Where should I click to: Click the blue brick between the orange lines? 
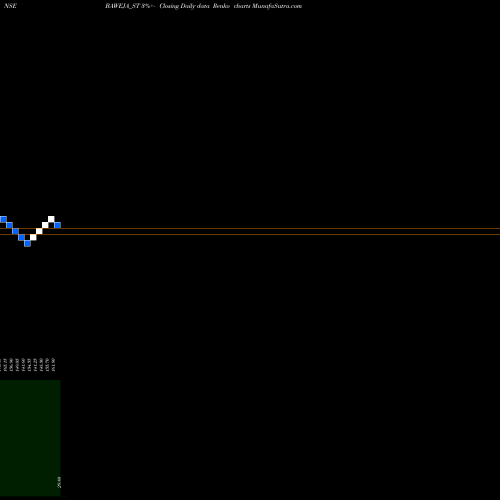(15, 231)
